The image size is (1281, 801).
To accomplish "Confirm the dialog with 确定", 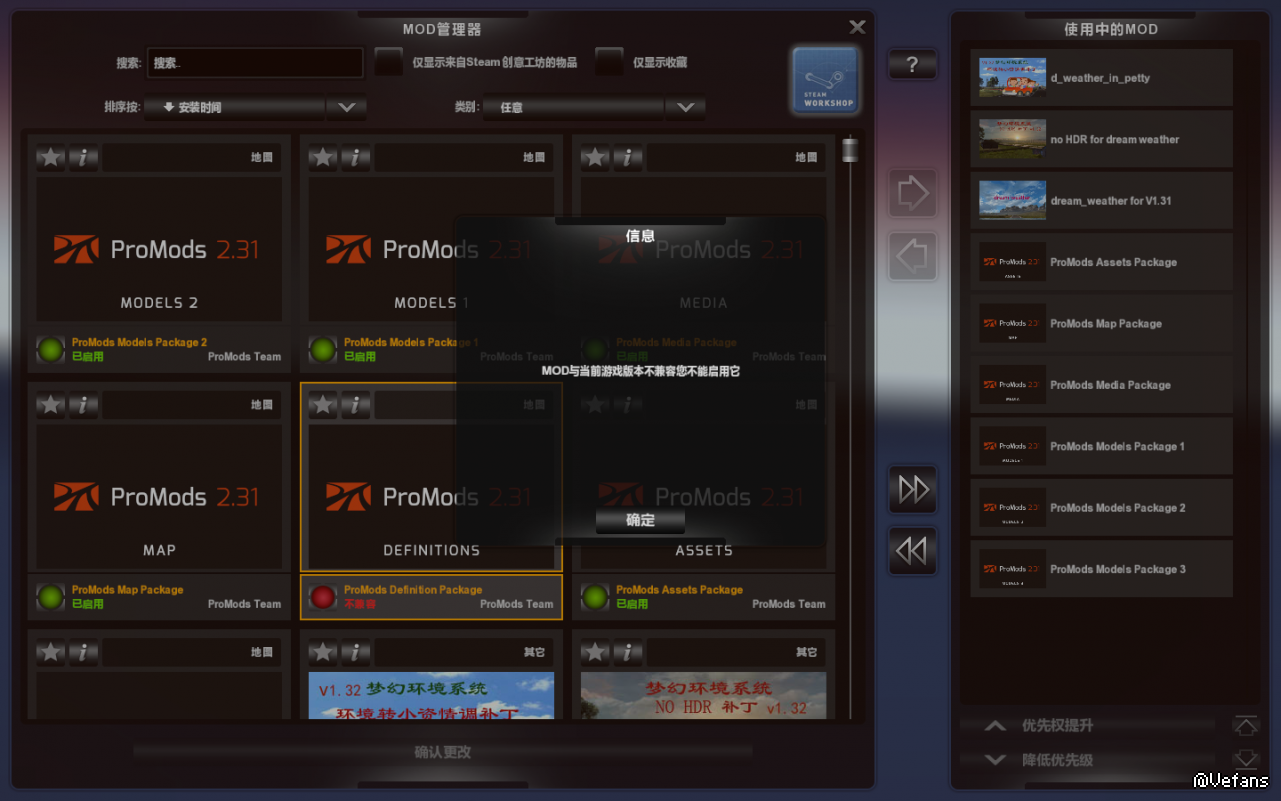I will tap(640, 520).
